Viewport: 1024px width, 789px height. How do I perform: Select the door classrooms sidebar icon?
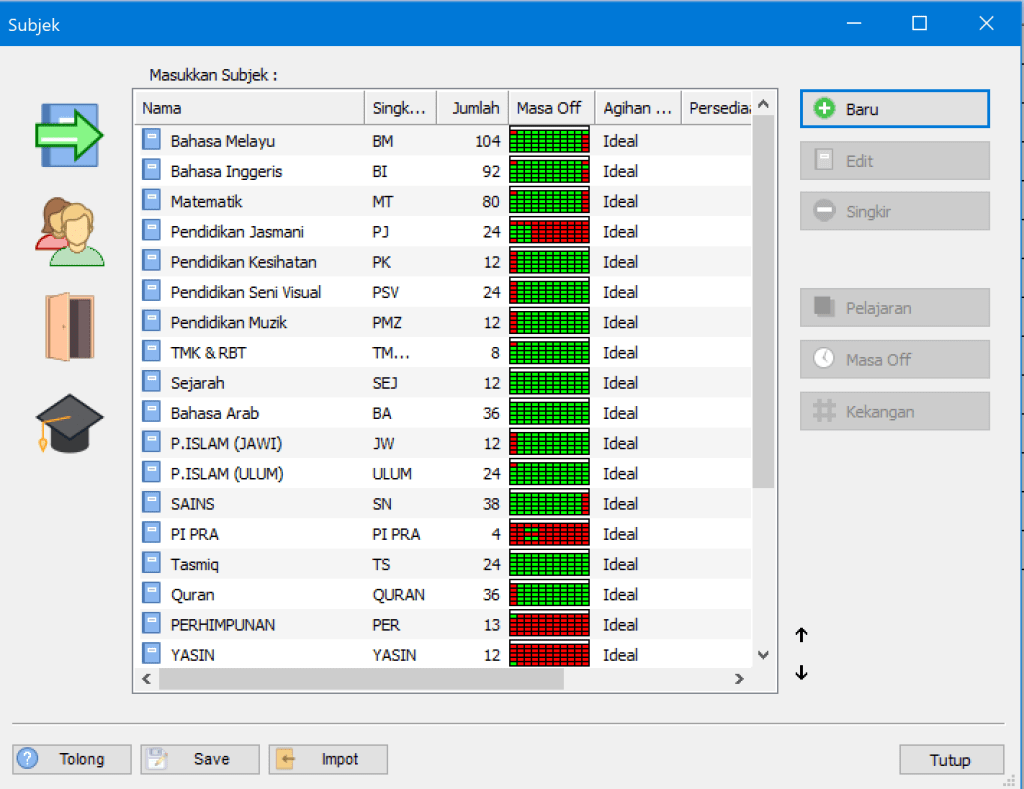coord(69,327)
